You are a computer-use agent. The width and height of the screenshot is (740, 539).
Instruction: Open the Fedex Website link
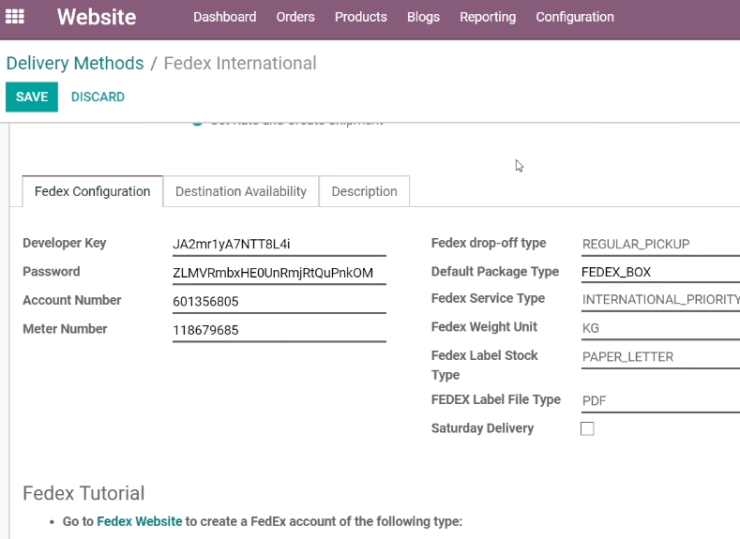[x=139, y=522]
